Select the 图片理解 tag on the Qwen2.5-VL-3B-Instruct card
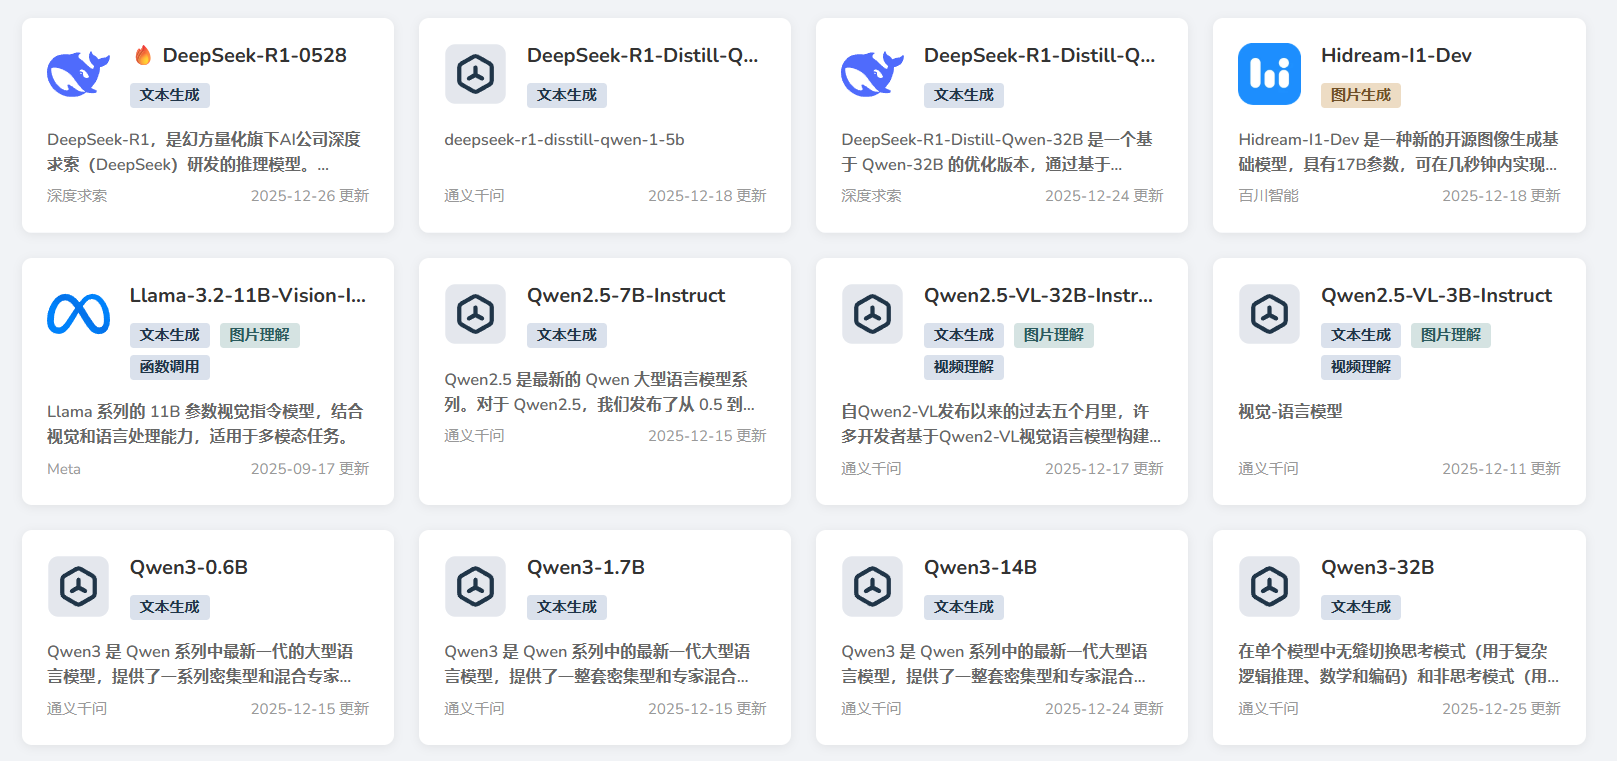This screenshot has width=1617, height=761. coord(1451,335)
